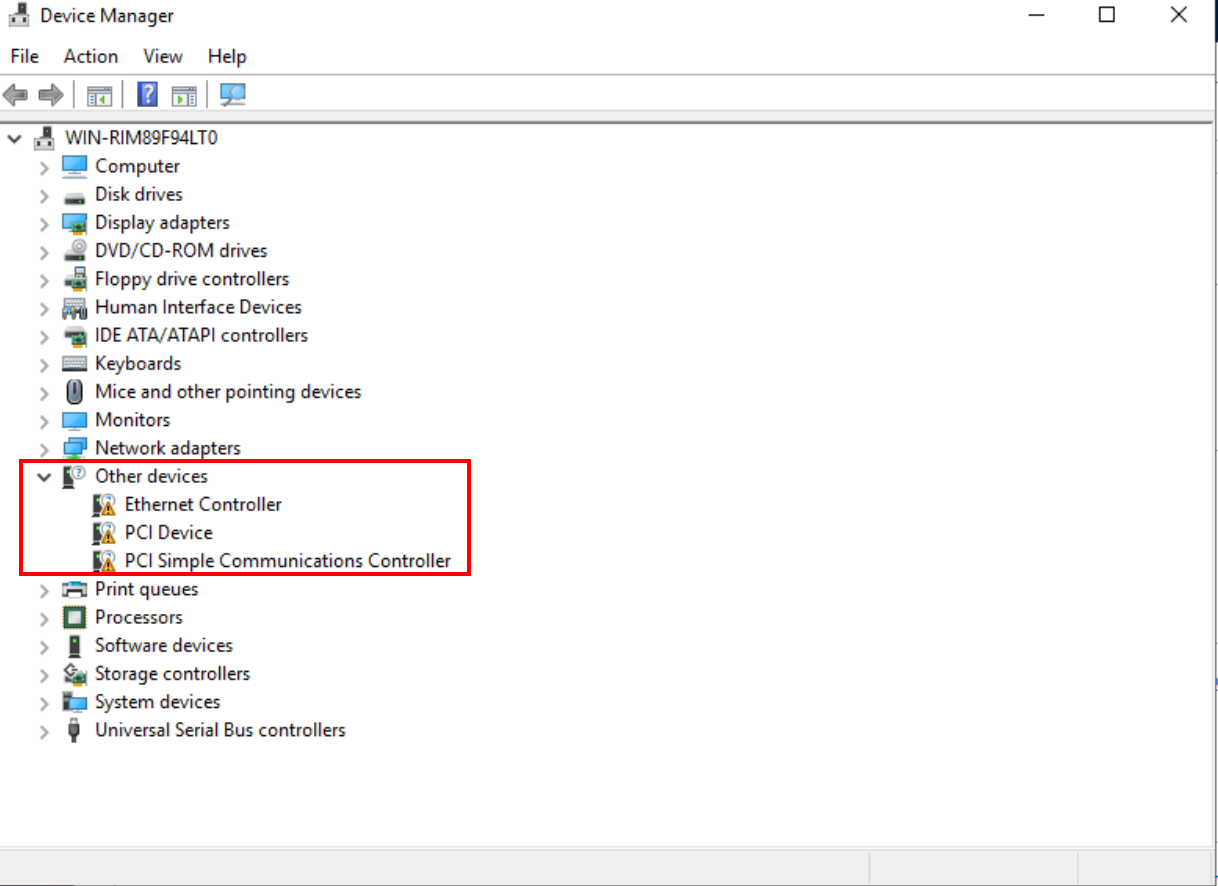Image resolution: width=1218 pixels, height=886 pixels.
Task: Open the View menu
Action: pos(162,56)
